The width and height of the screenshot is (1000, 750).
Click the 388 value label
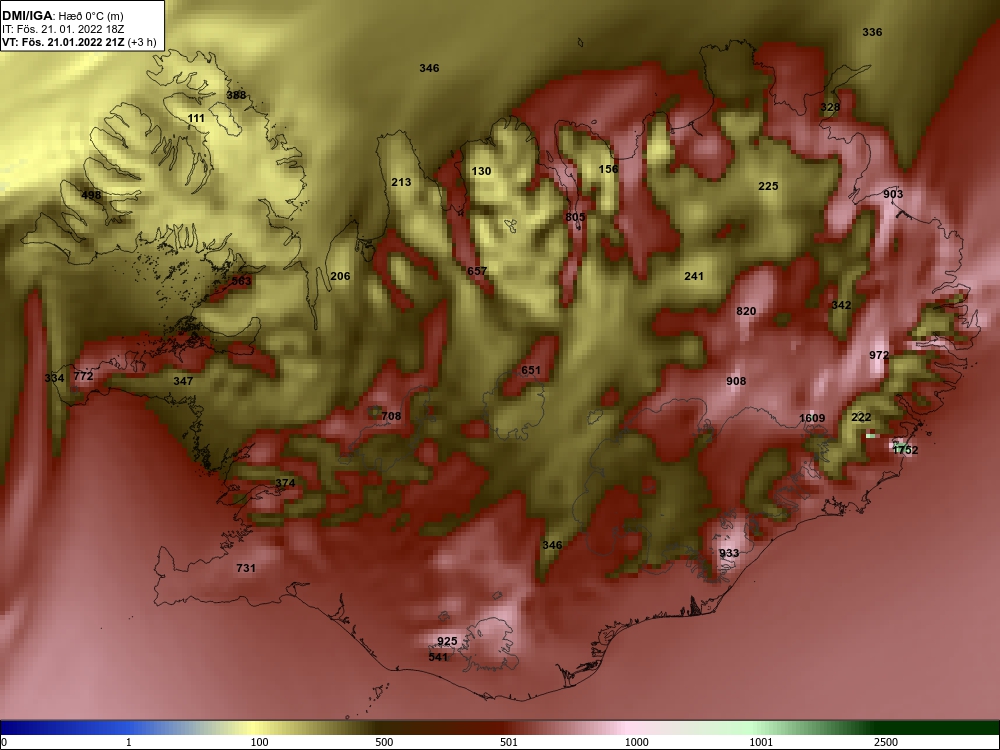point(236,95)
